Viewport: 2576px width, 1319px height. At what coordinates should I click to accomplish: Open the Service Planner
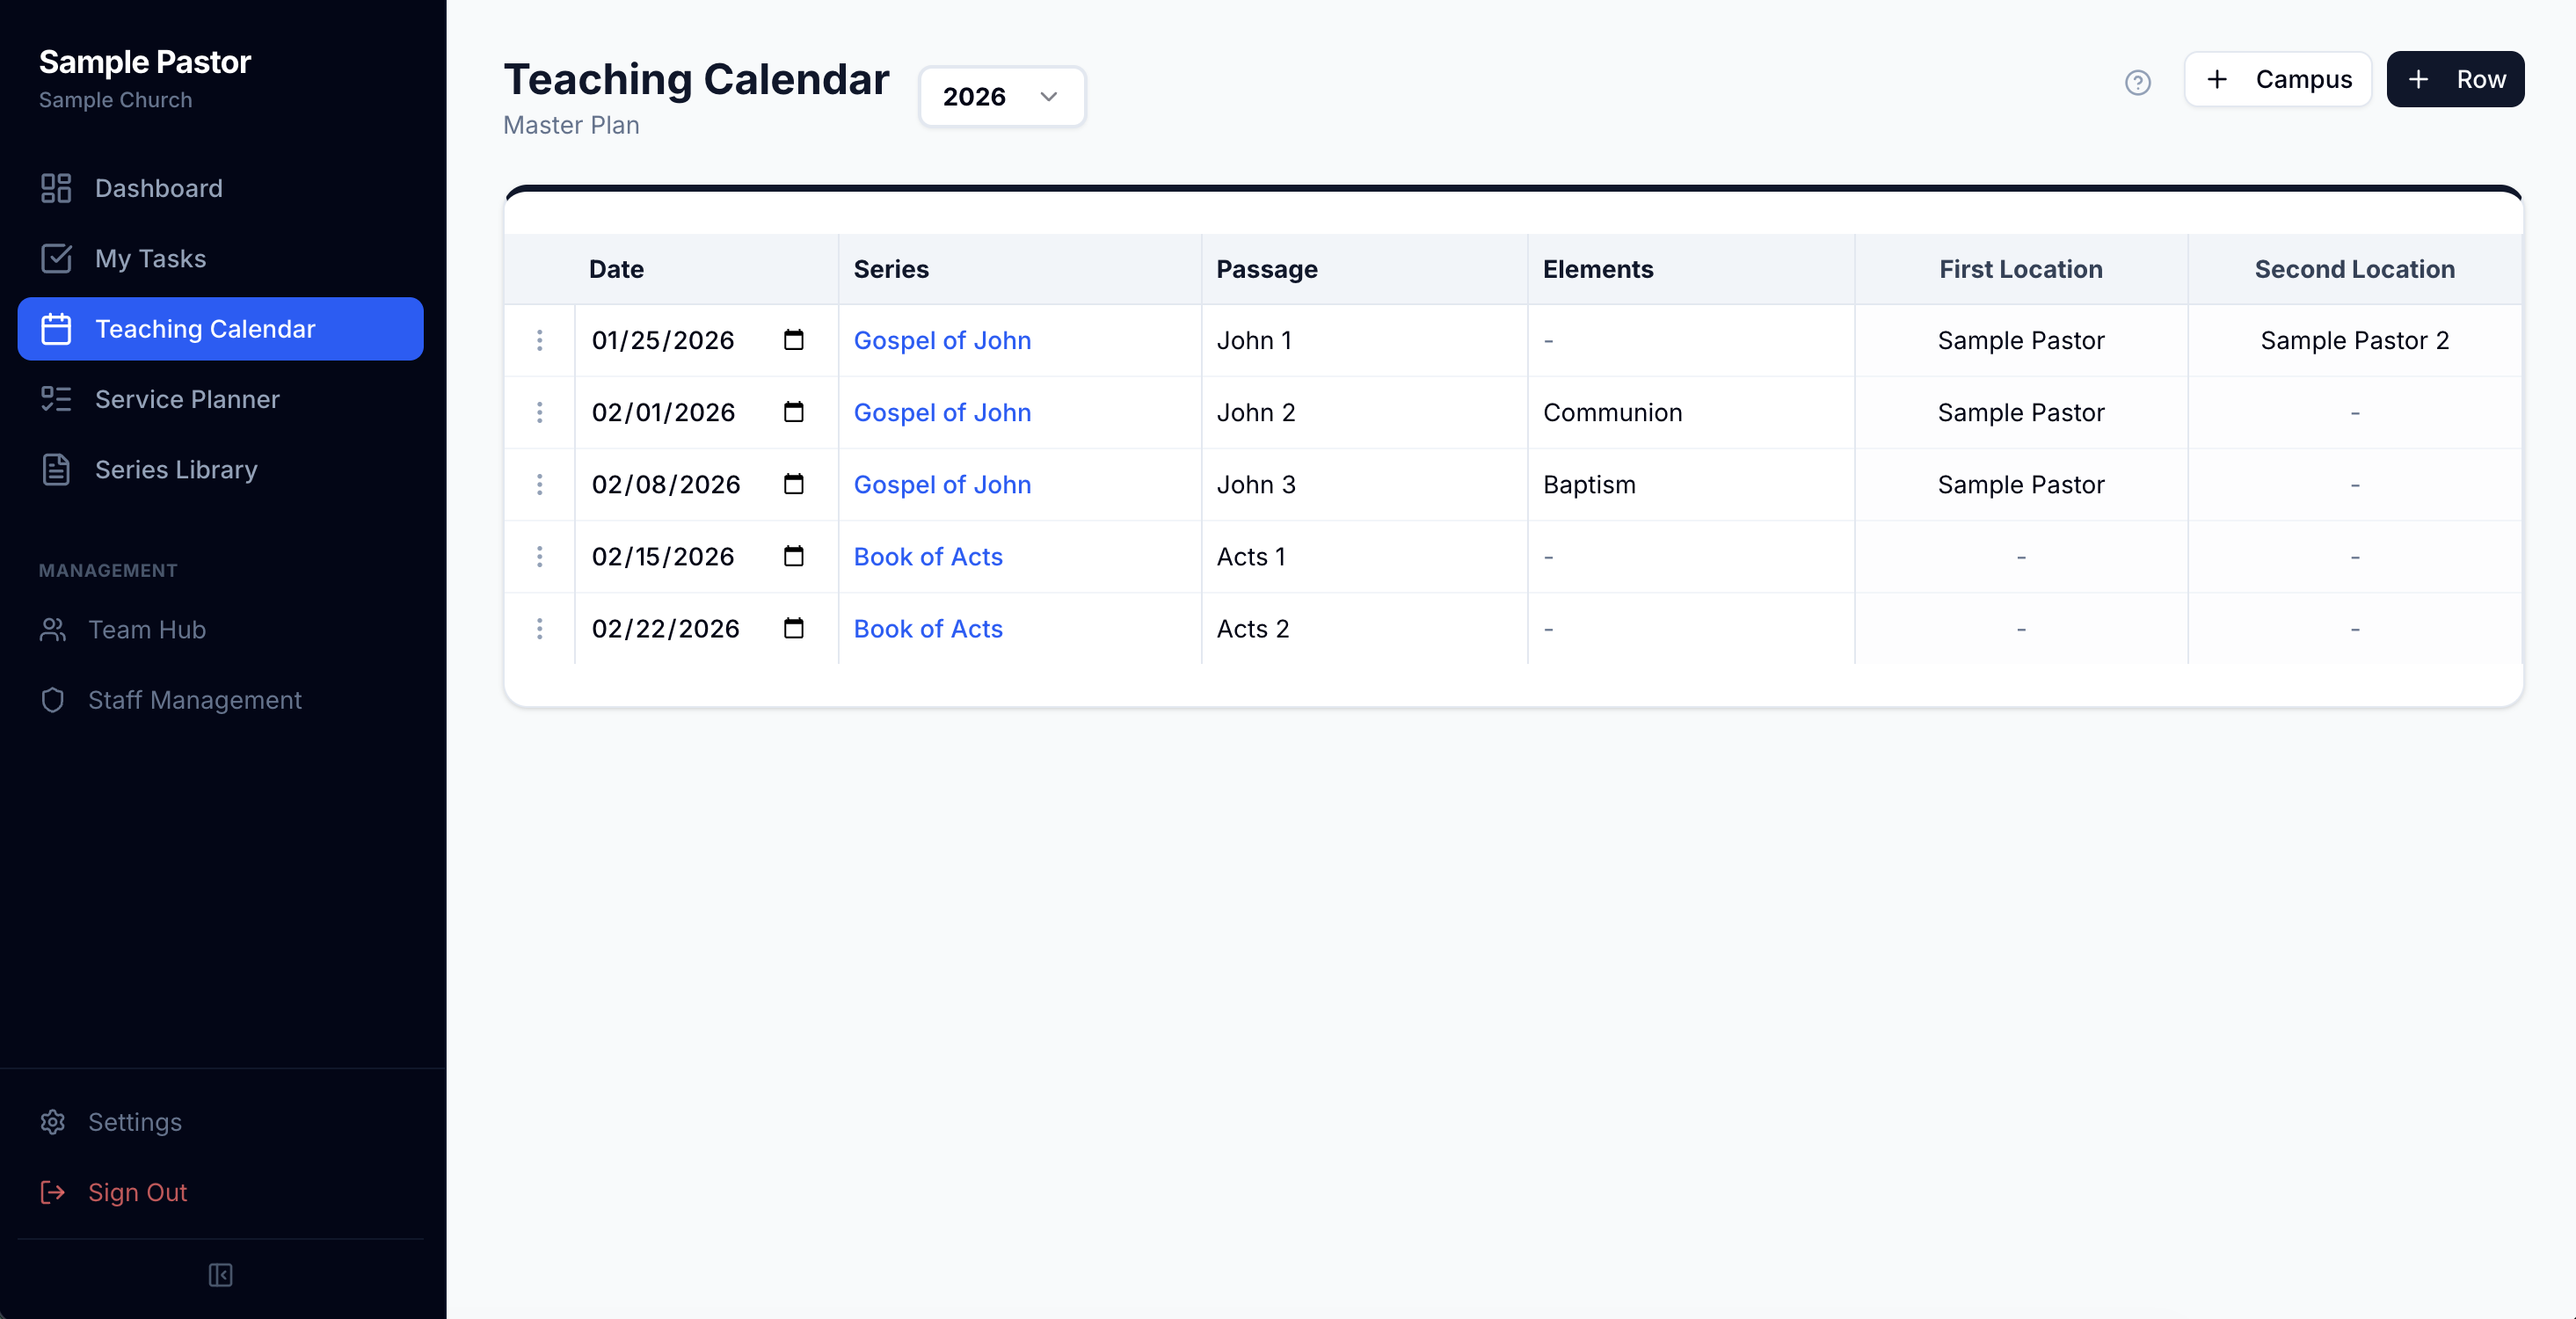coord(186,398)
